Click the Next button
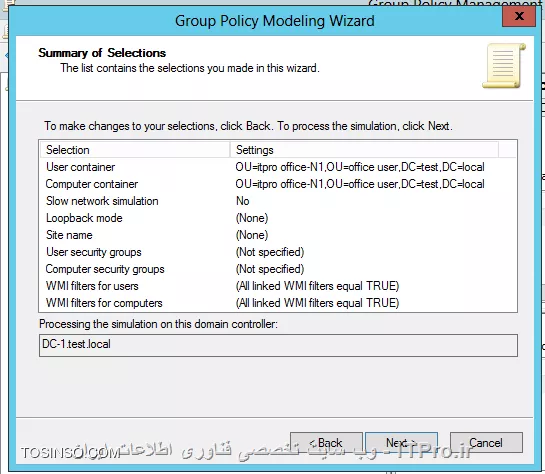The height and width of the screenshot is (474, 545). point(401,442)
